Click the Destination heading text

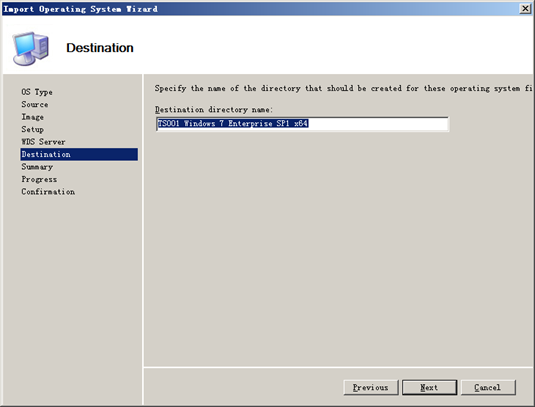[x=100, y=48]
